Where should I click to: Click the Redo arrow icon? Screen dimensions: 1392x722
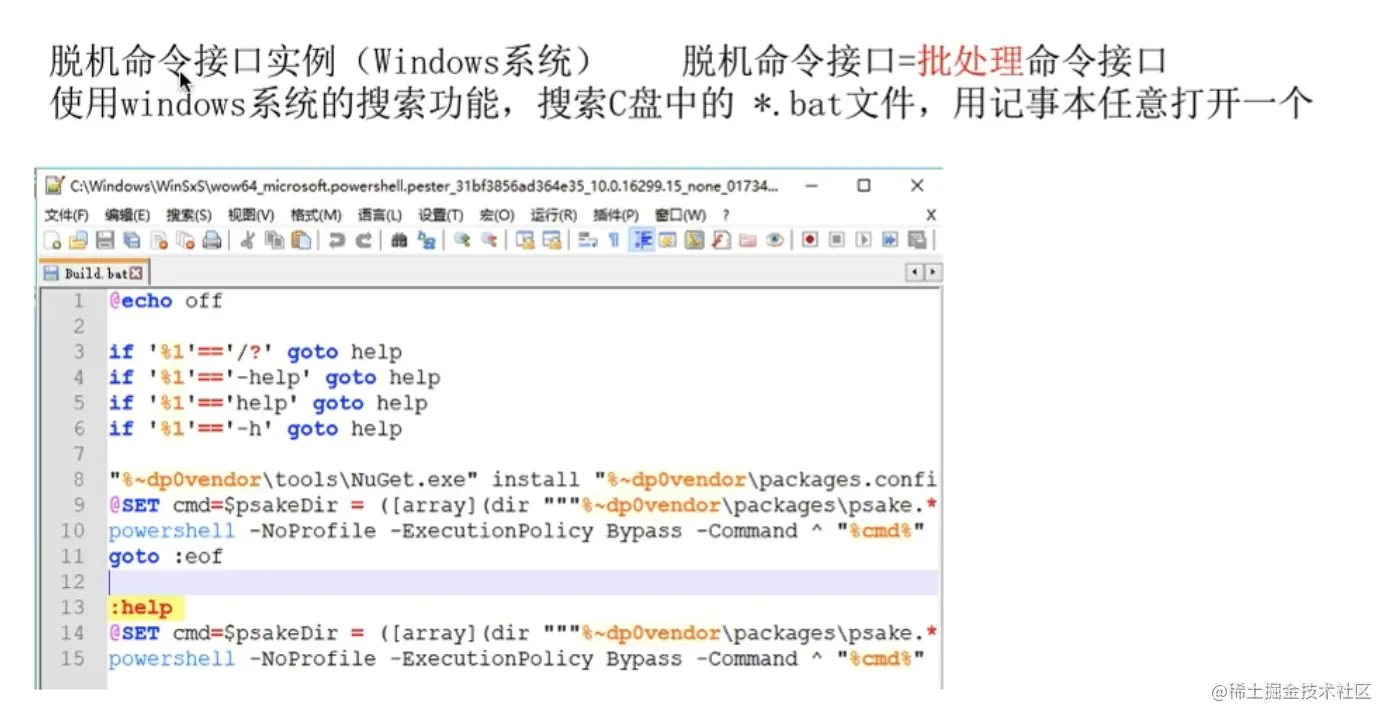[364, 240]
